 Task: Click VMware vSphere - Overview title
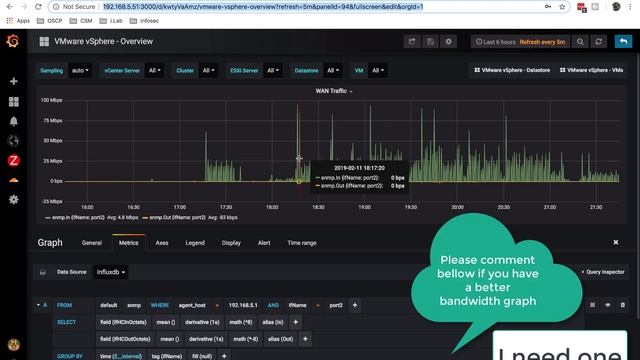coord(104,41)
